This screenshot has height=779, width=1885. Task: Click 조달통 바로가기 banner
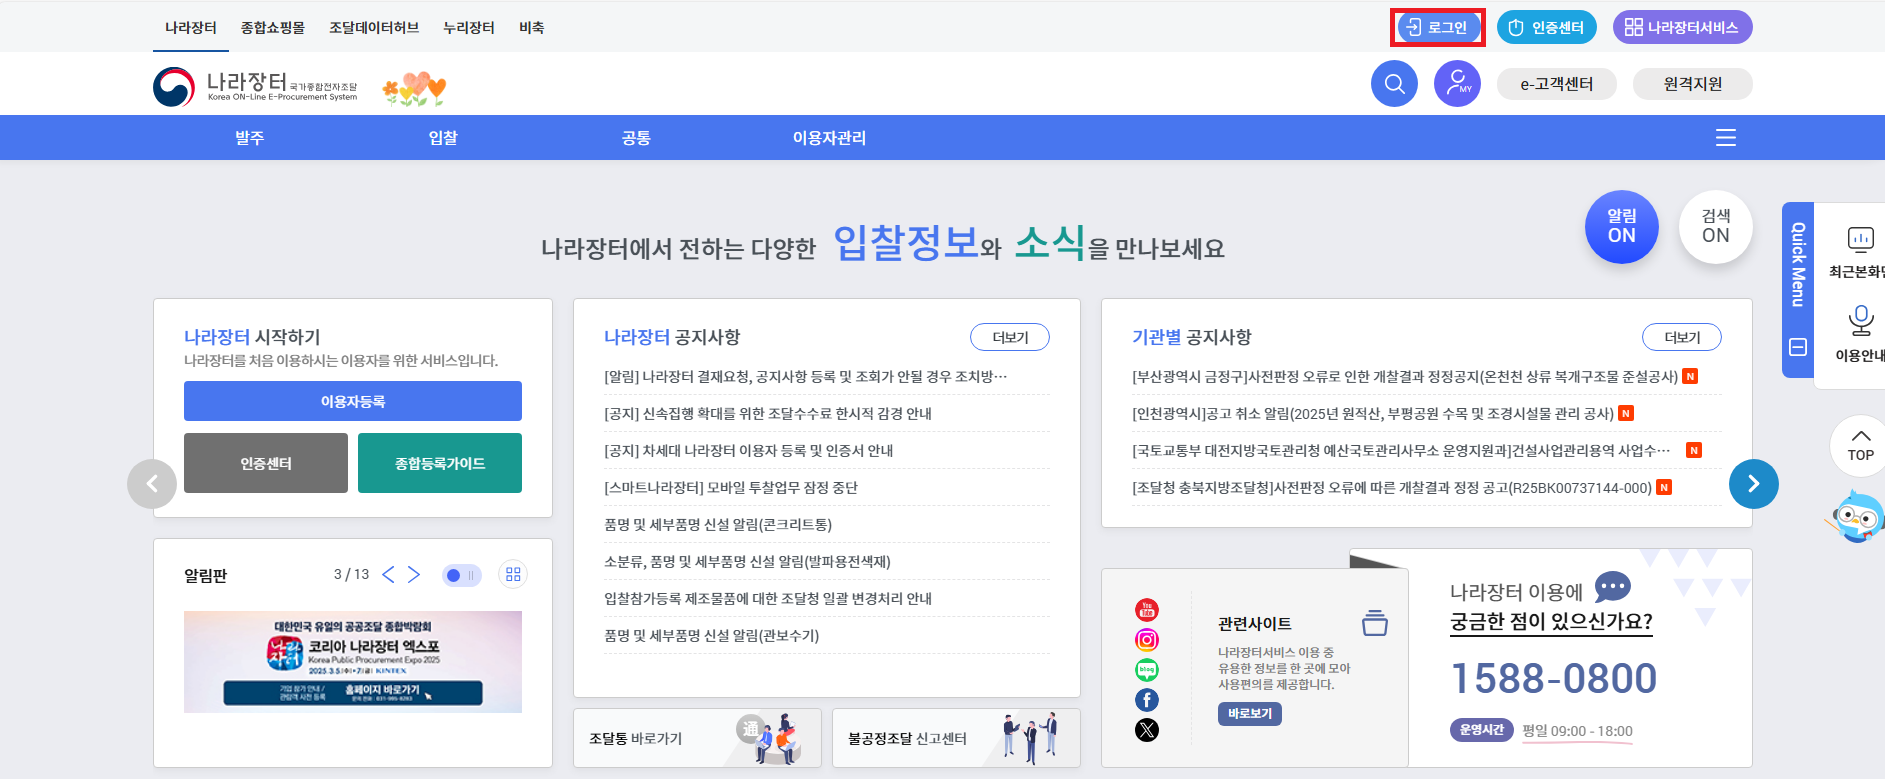click(x=697, y=738)
